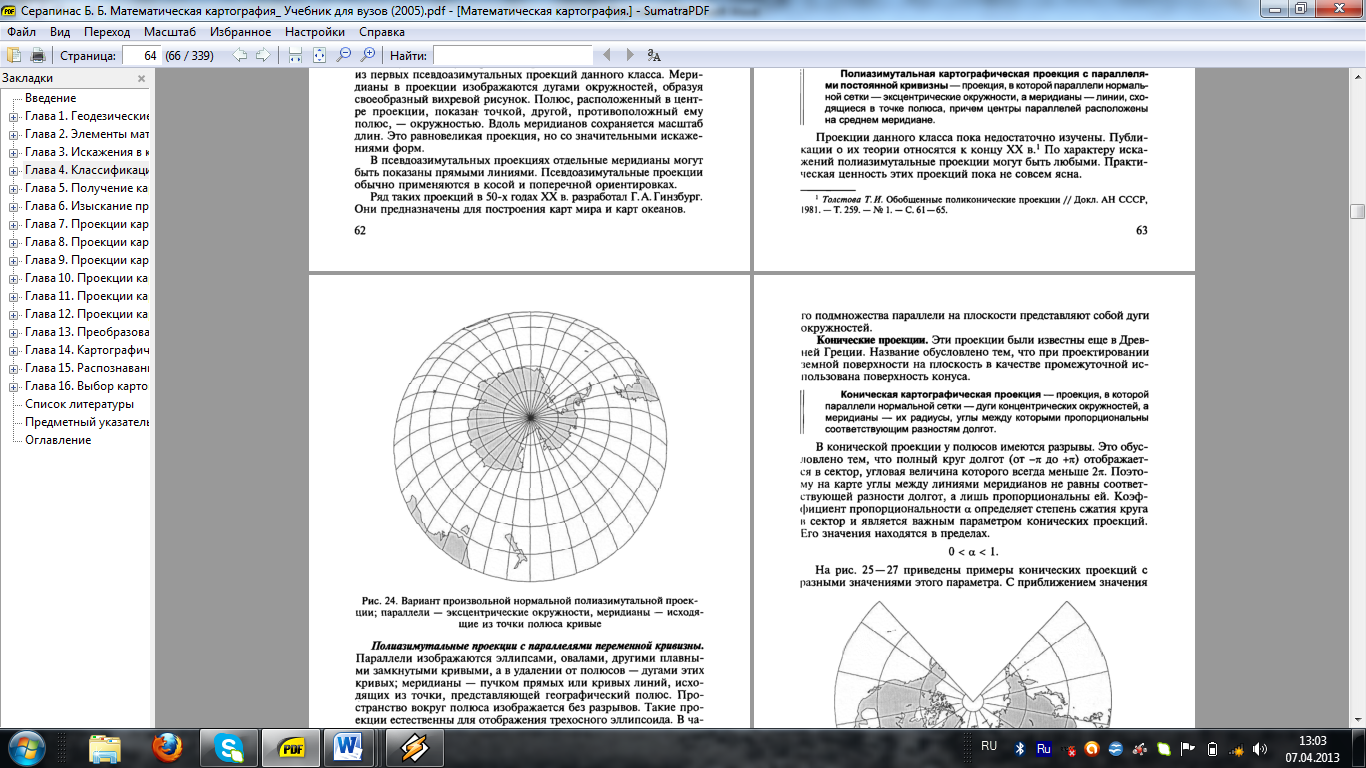The width and height of the screenshot is (1366, 768).
Task: Expand the Глава 3 bookmark node
Action: pos(14,152)
